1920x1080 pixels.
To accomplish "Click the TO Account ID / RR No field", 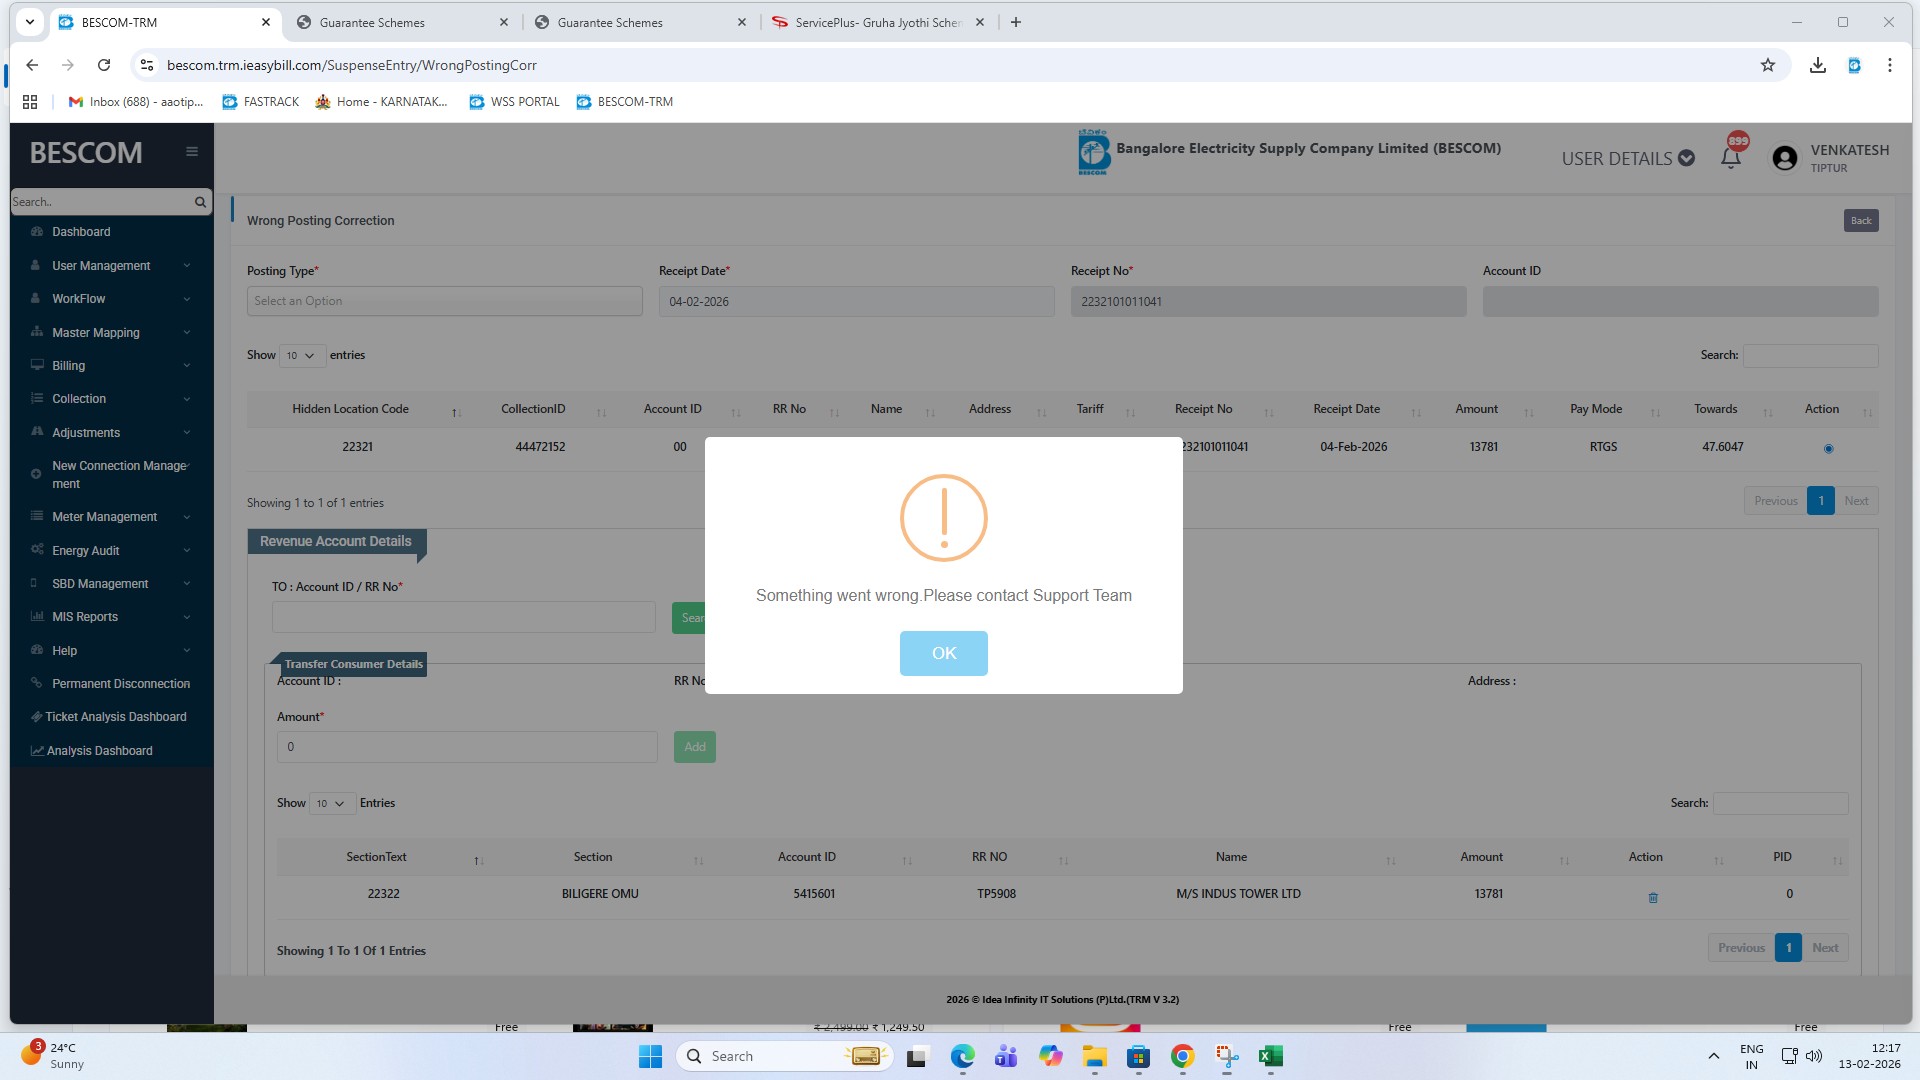I will [x=463, y=617].
